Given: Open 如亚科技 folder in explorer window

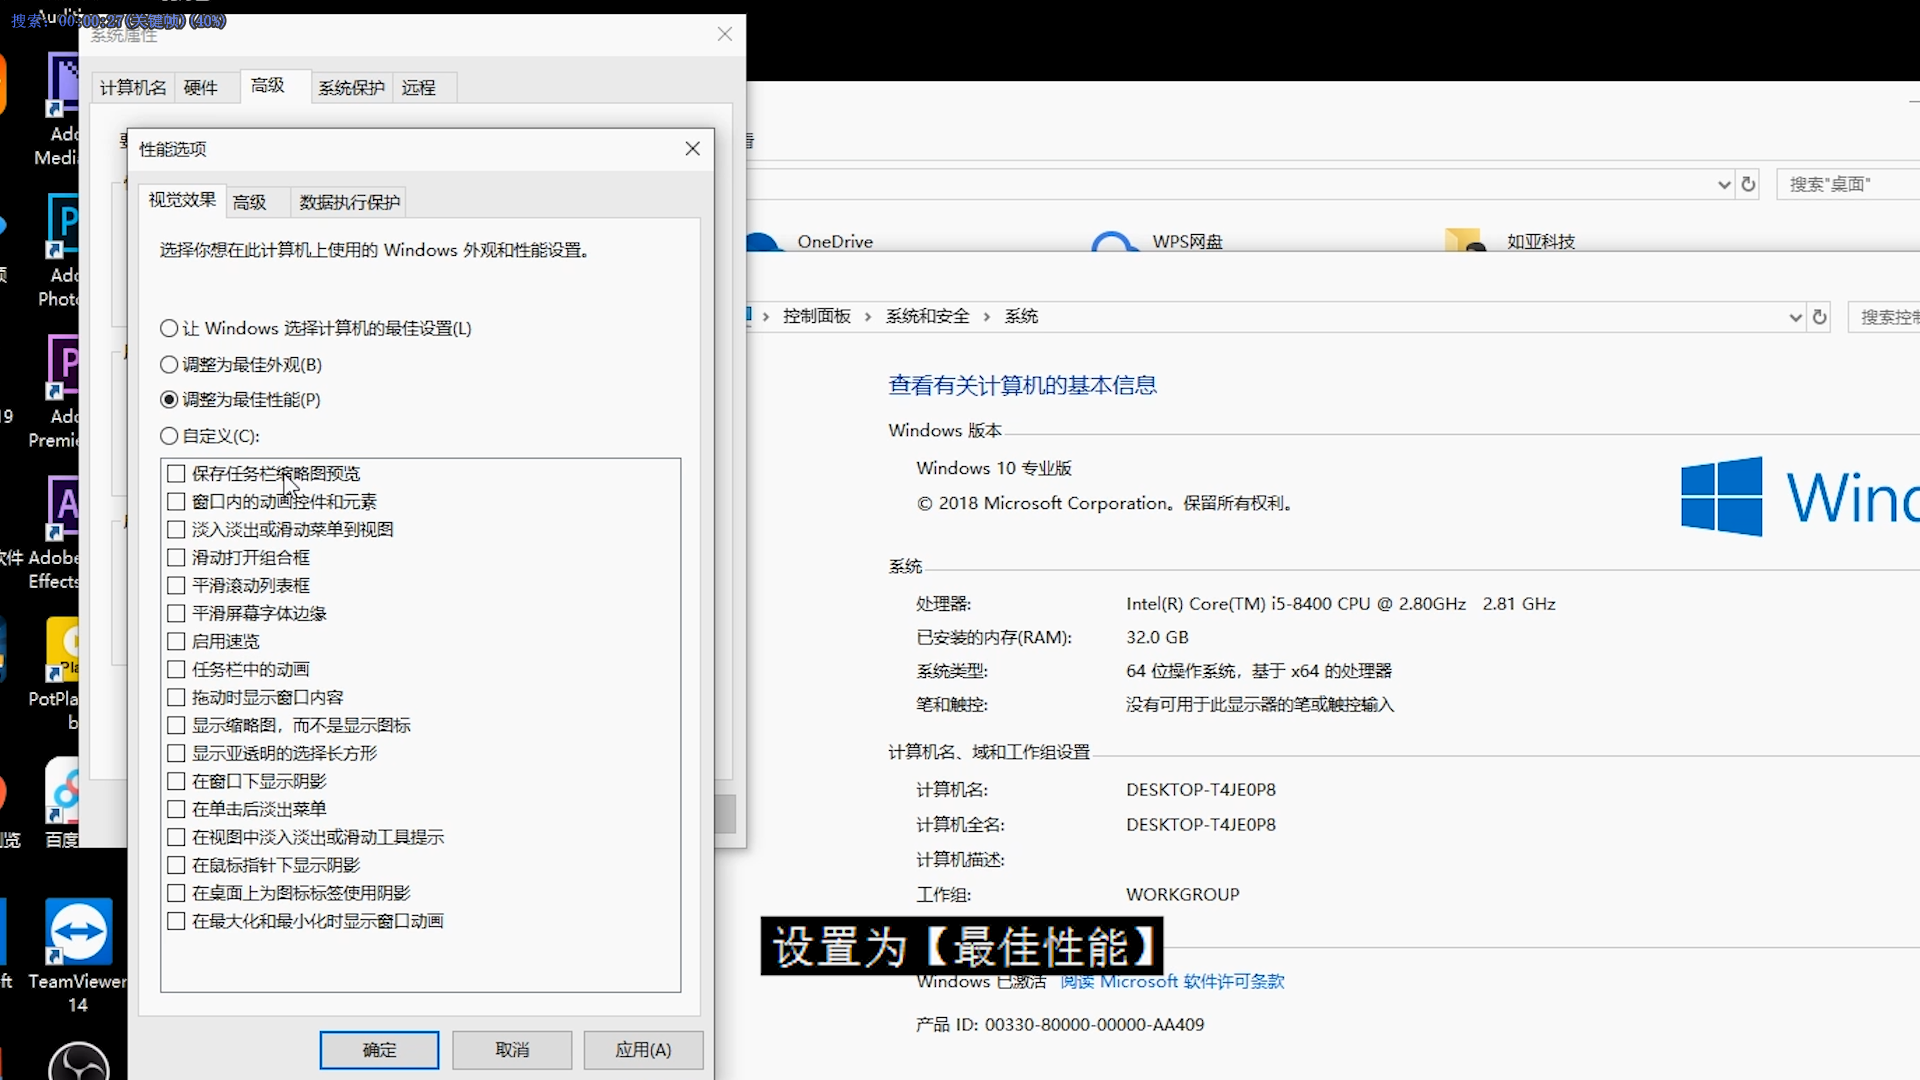Looking at the screenshot, I should (x=1510, y=241).
